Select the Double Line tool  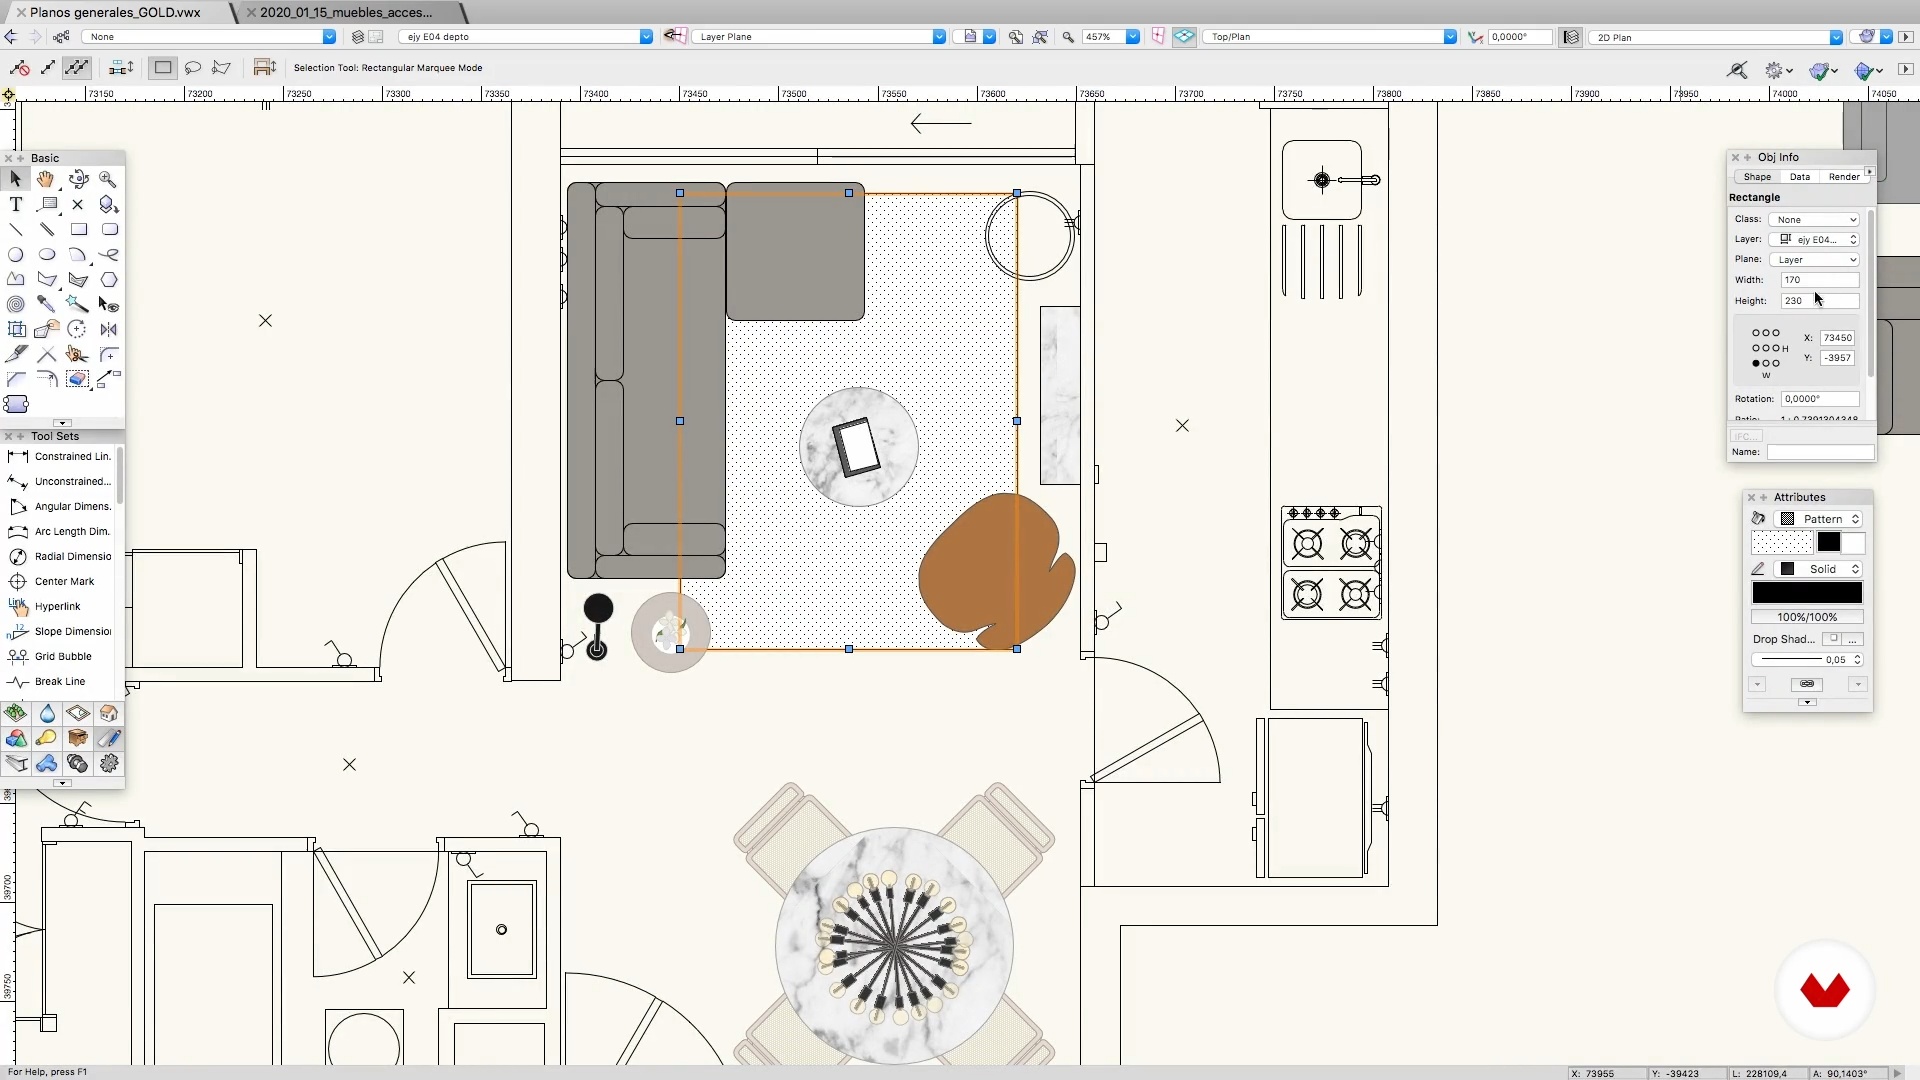pos(46,229)
